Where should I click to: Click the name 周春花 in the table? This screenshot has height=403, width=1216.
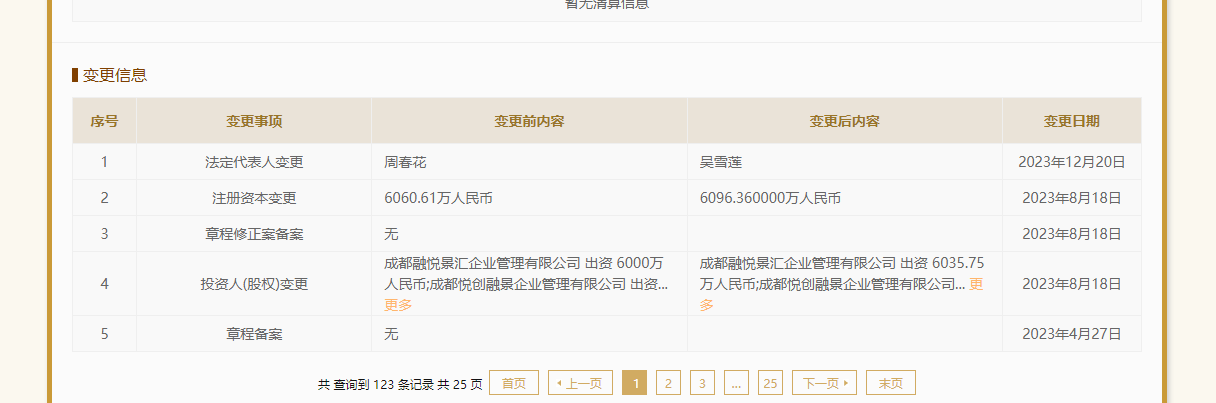(405, 162)
